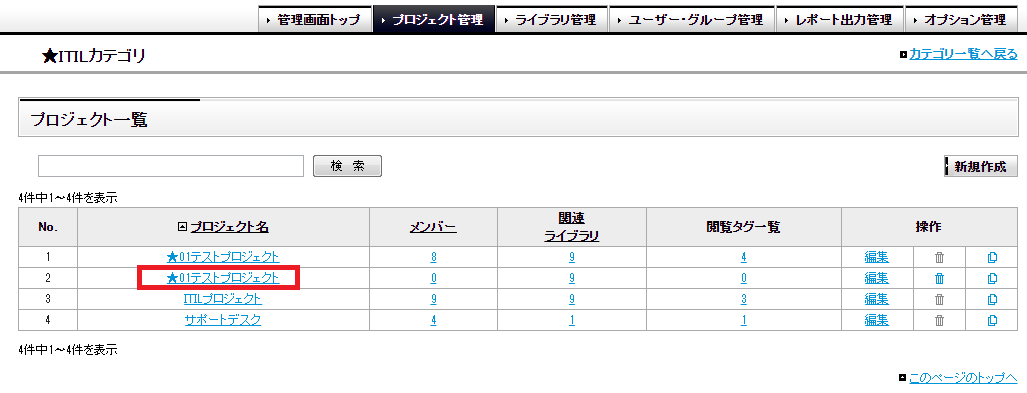Delete ITILプロジェクト using its trash icon
Screen dimensions: 1027x393
939,299
